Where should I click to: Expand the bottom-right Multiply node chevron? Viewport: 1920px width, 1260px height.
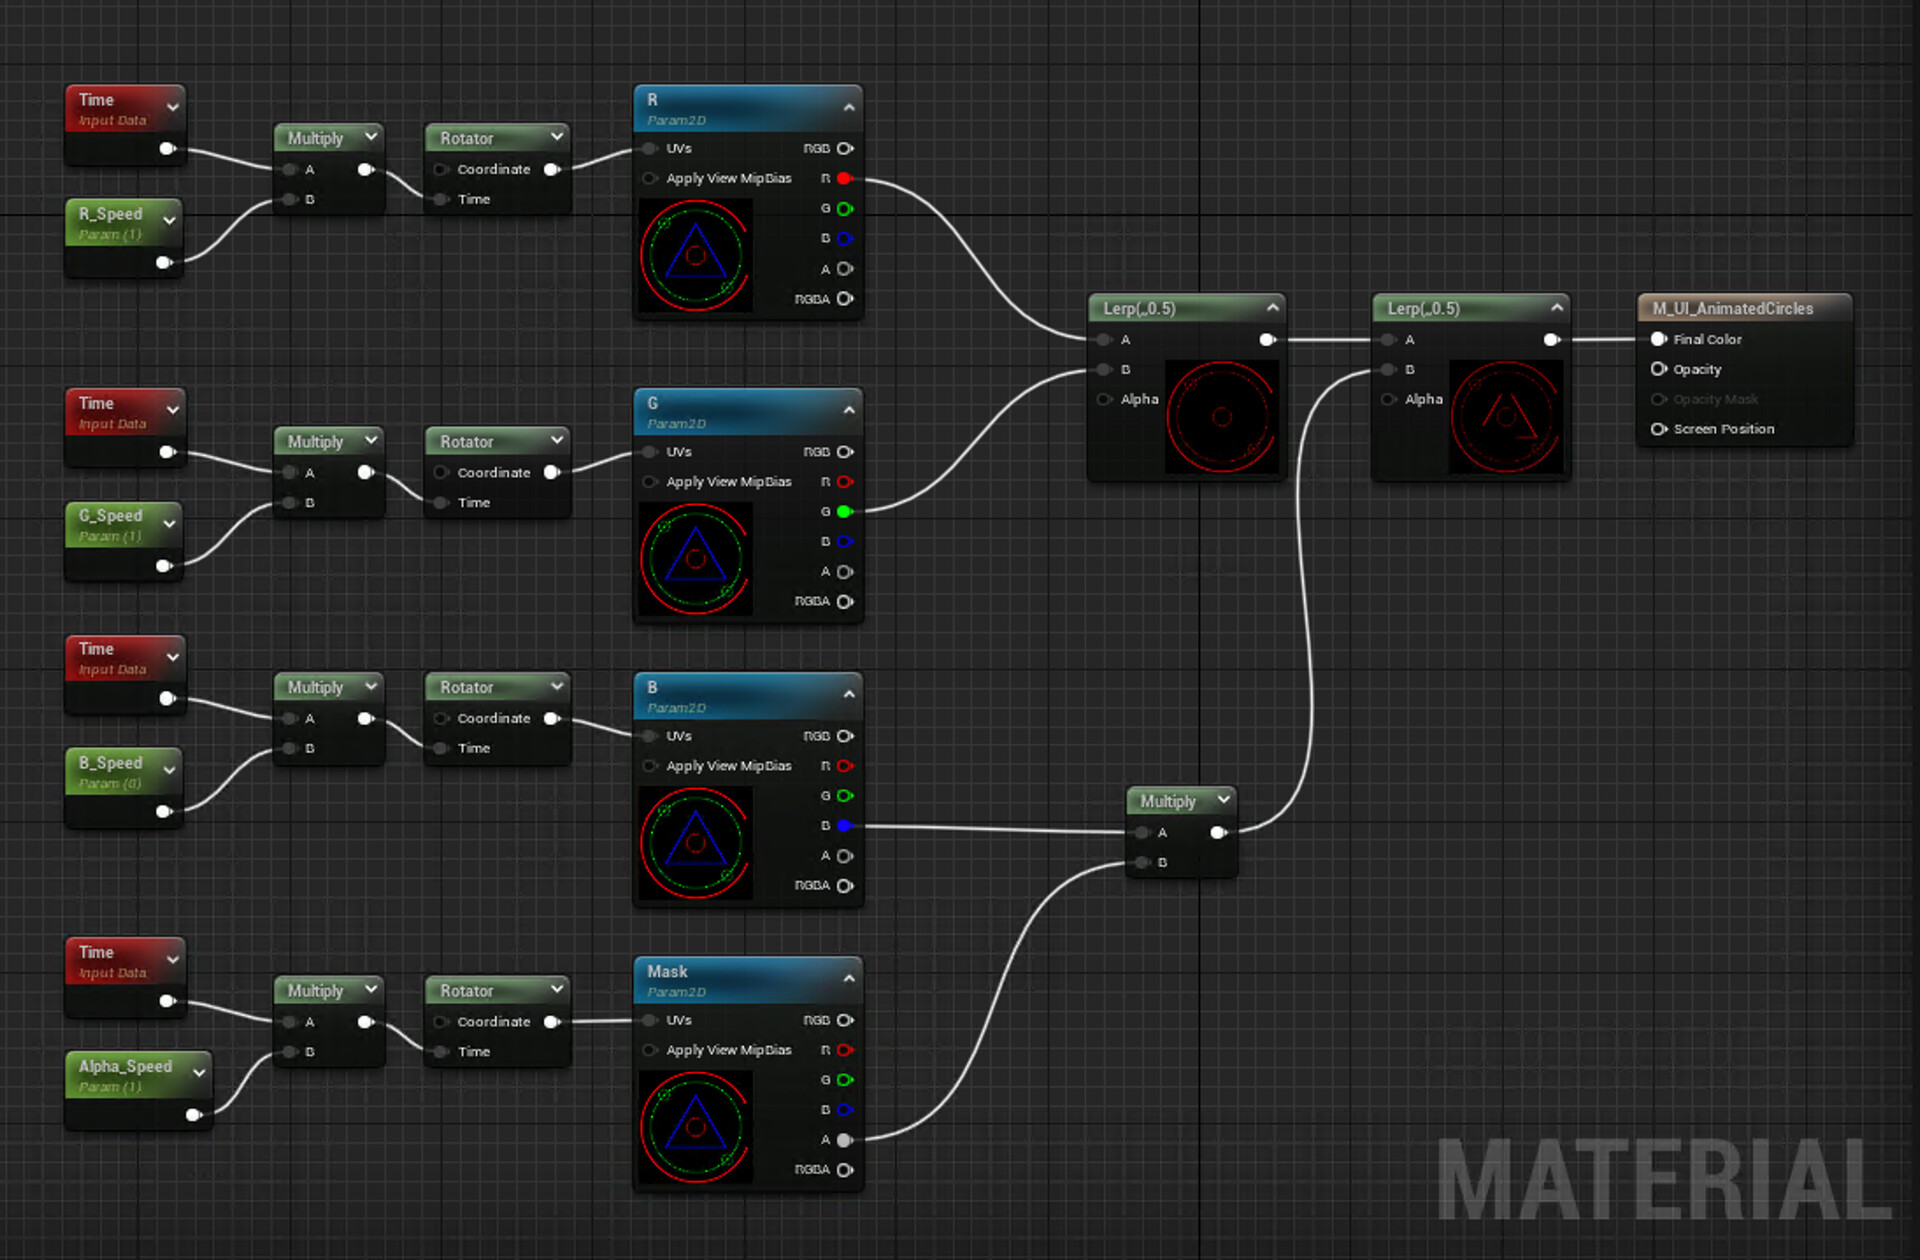click(x=1223, y=800)
